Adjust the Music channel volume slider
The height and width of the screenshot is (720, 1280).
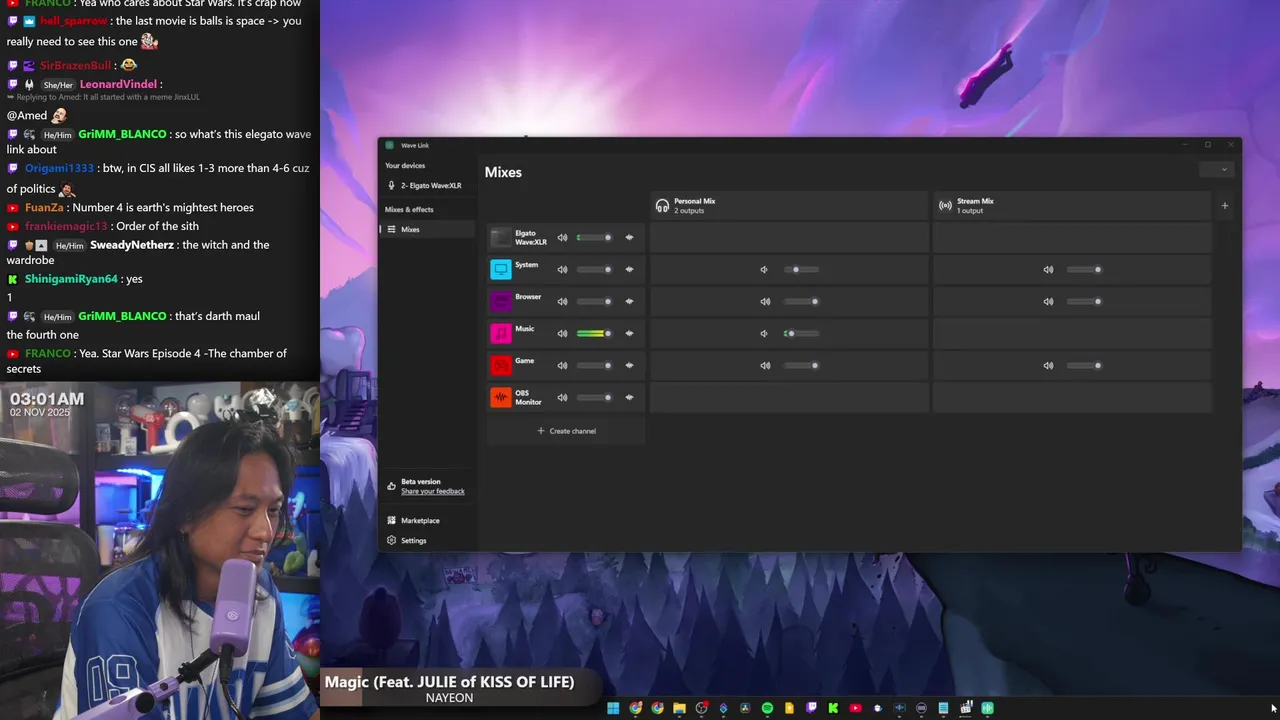[594, 333]
